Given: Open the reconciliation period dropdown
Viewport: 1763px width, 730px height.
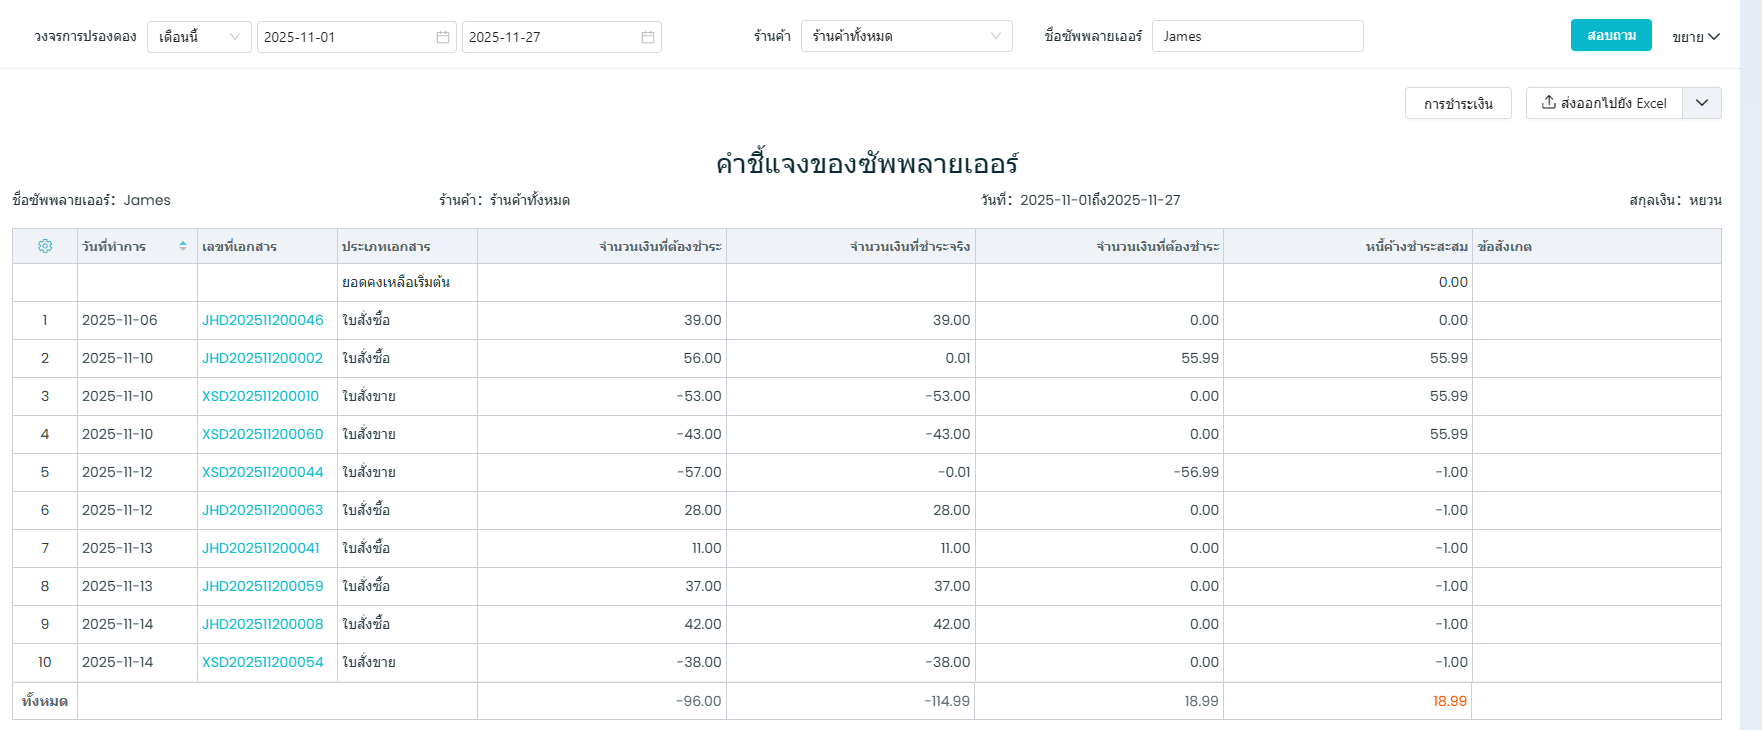Looking at the screenshot, I should [199, 37].
